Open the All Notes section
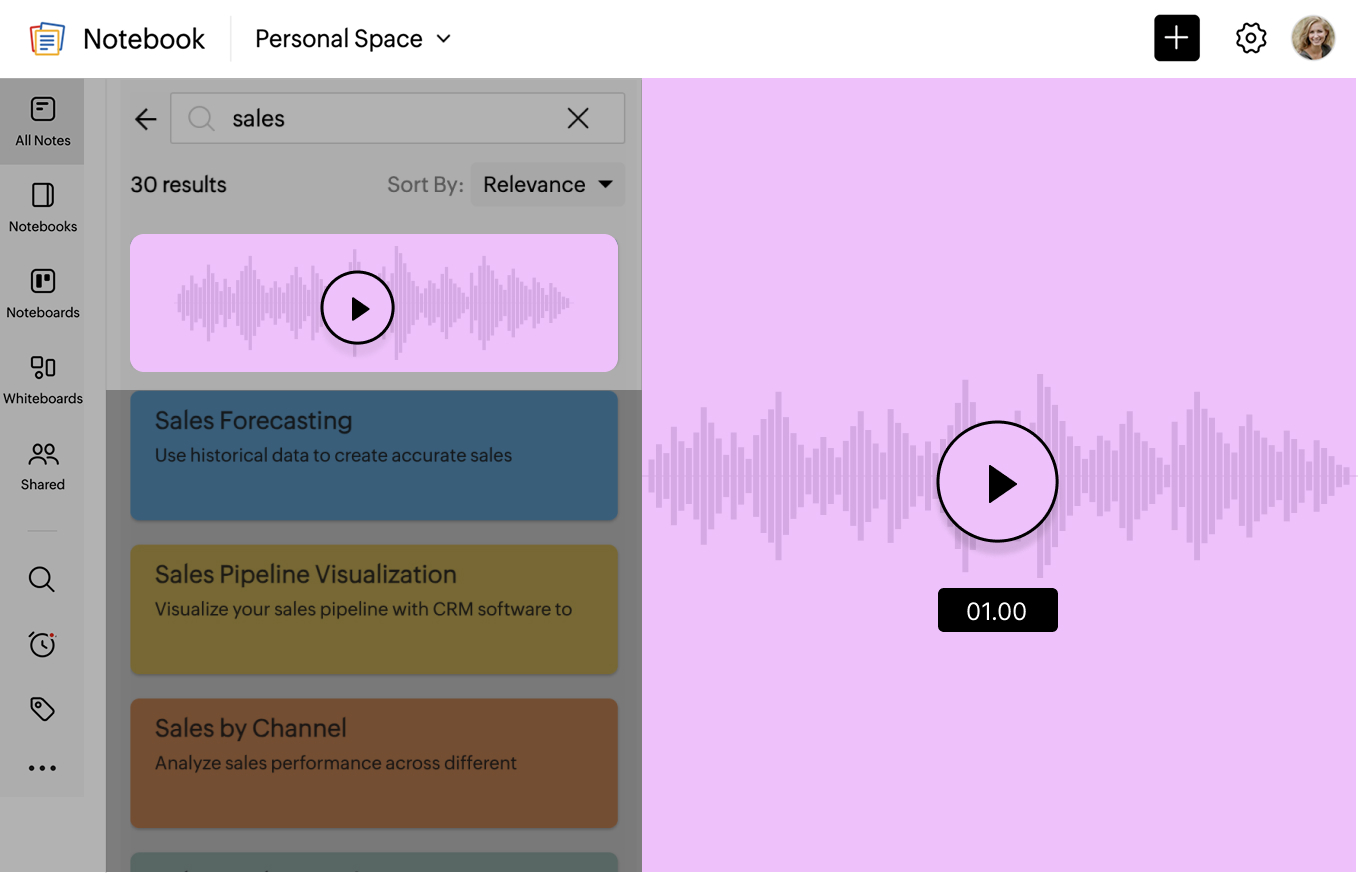The image size is (1358, 873). tap(42, 121)
